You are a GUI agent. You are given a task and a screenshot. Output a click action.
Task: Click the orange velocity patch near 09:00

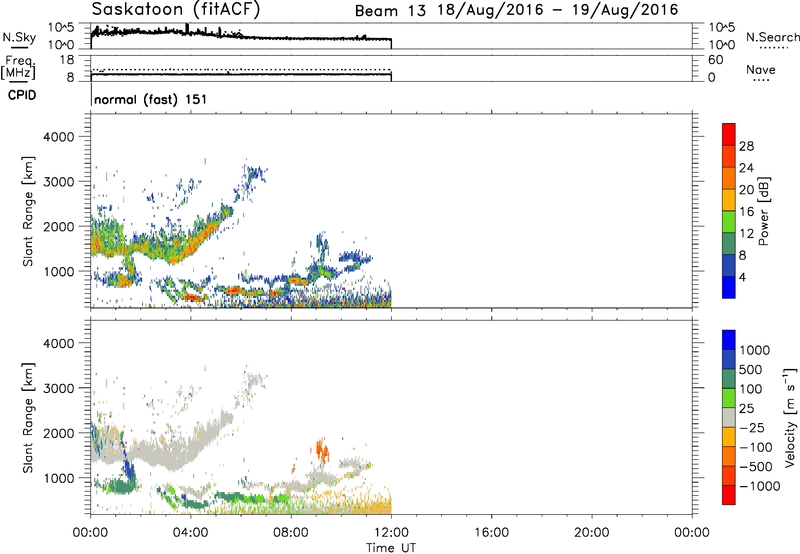321,450
